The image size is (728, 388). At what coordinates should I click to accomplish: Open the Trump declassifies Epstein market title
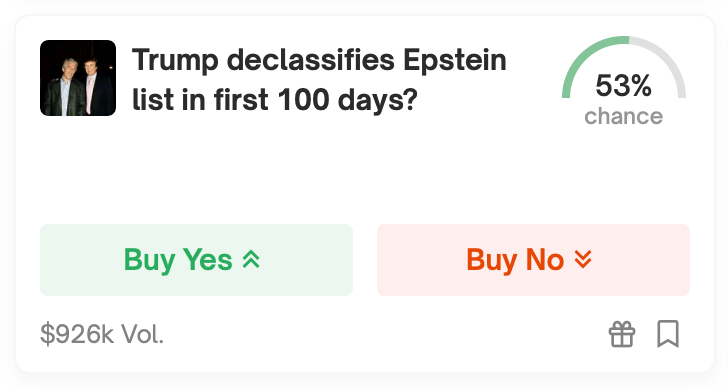(319, 79)
